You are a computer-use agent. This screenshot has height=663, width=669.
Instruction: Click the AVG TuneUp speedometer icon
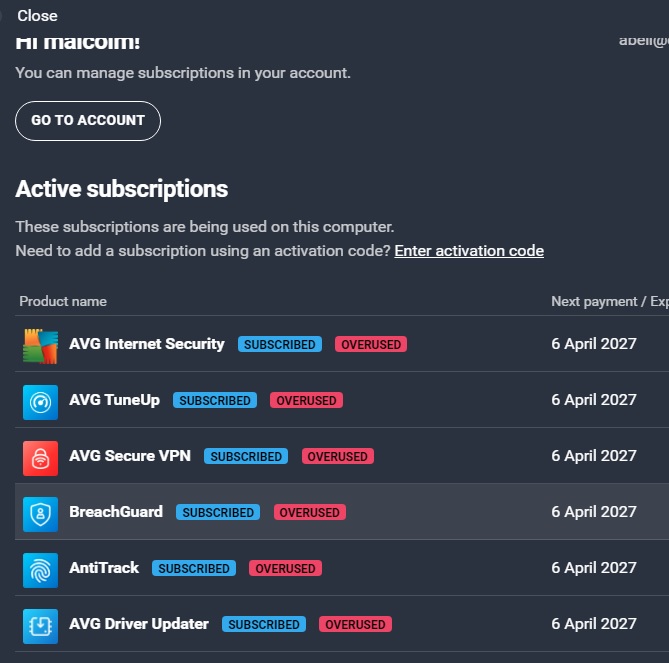40,402
